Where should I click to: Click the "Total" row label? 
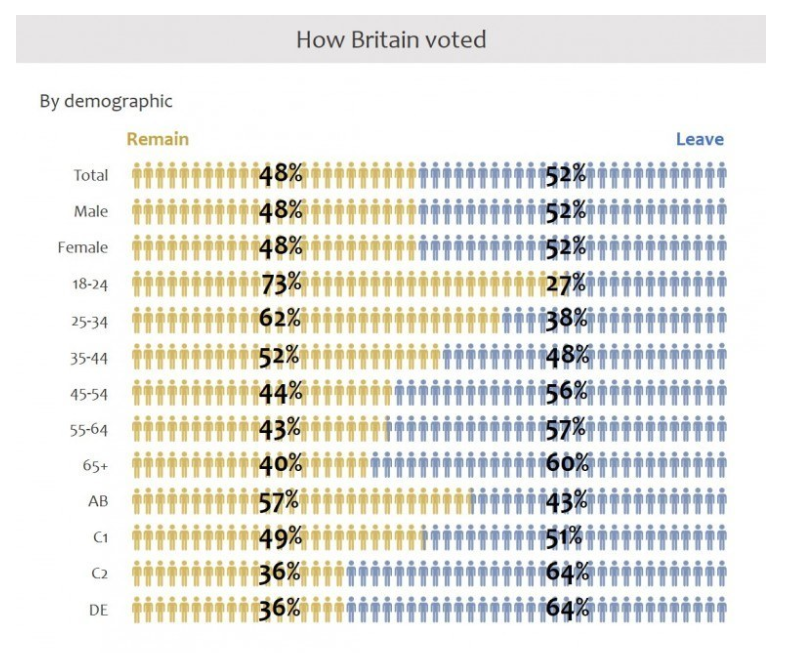click(x=91, y=176)
